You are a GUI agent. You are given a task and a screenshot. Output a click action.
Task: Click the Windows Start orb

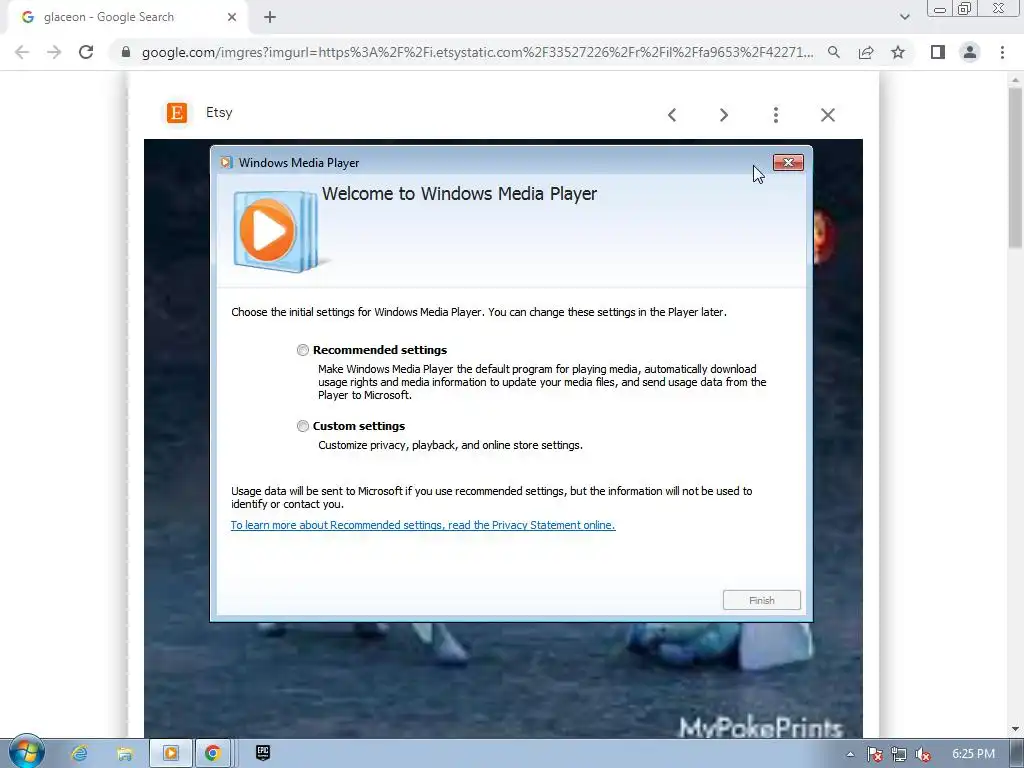[26, 752]
